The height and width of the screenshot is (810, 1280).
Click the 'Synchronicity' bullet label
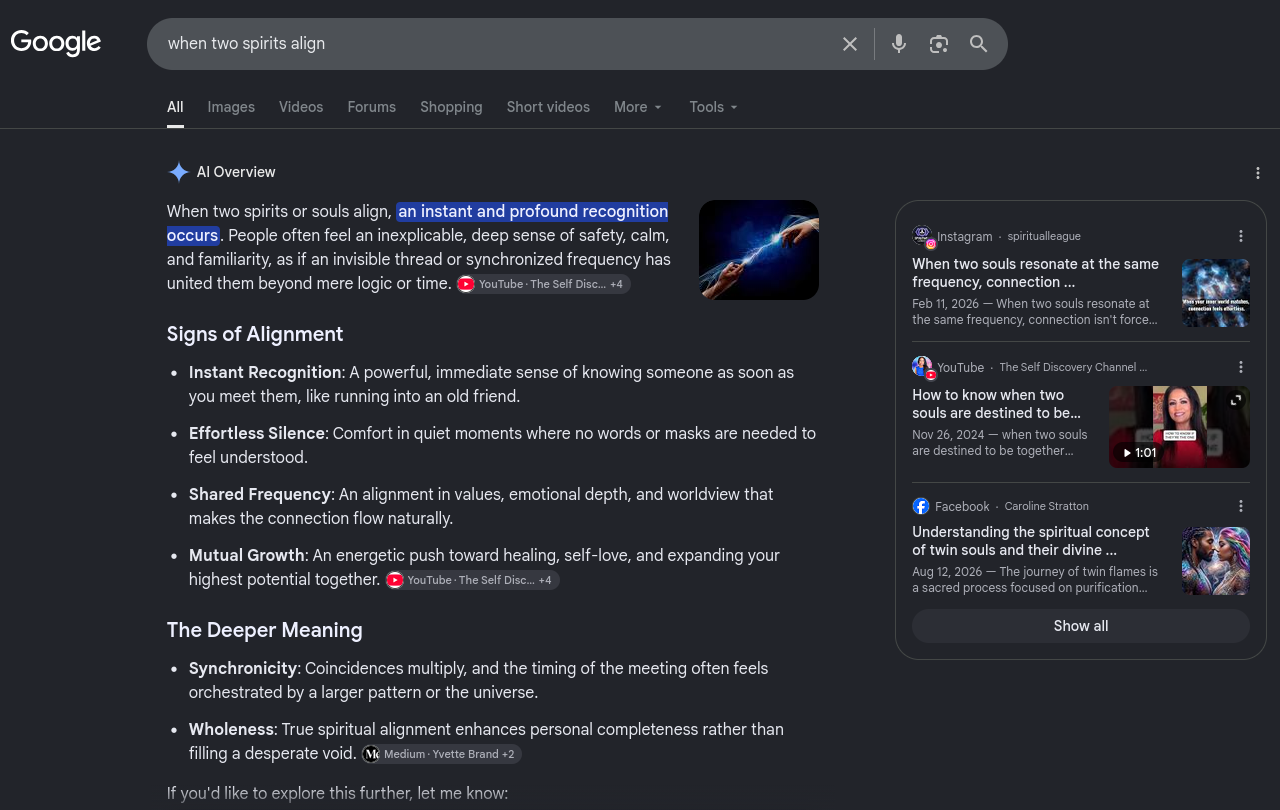pos(243,669)
